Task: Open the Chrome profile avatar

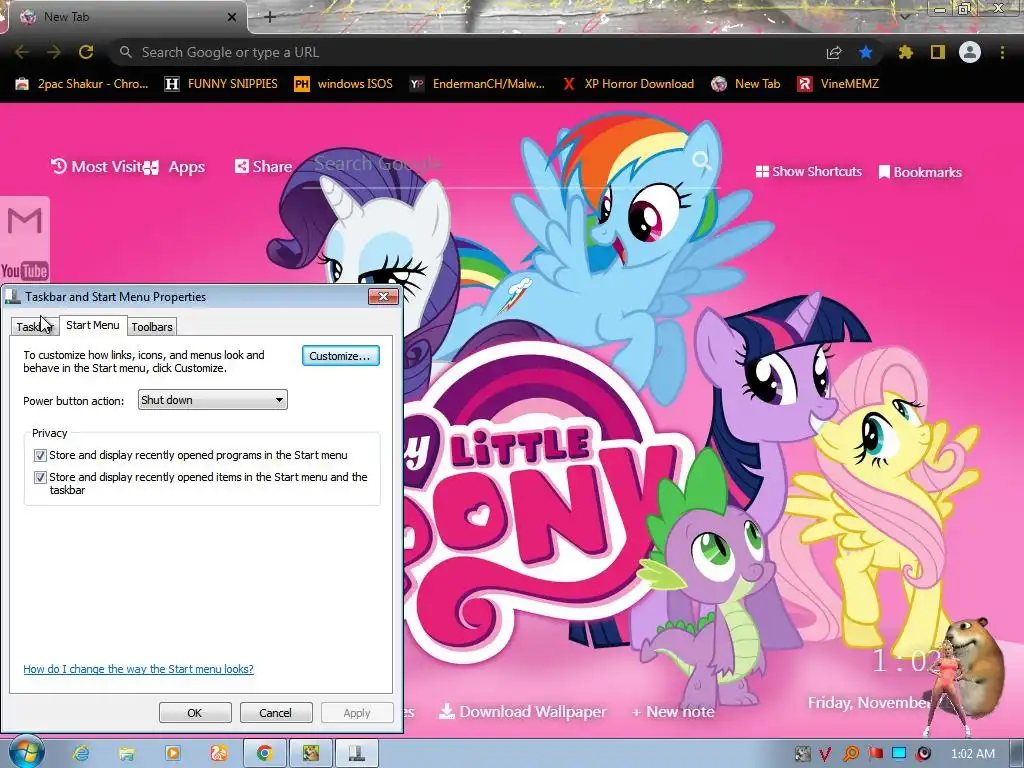Action: (x=970, y=52)
